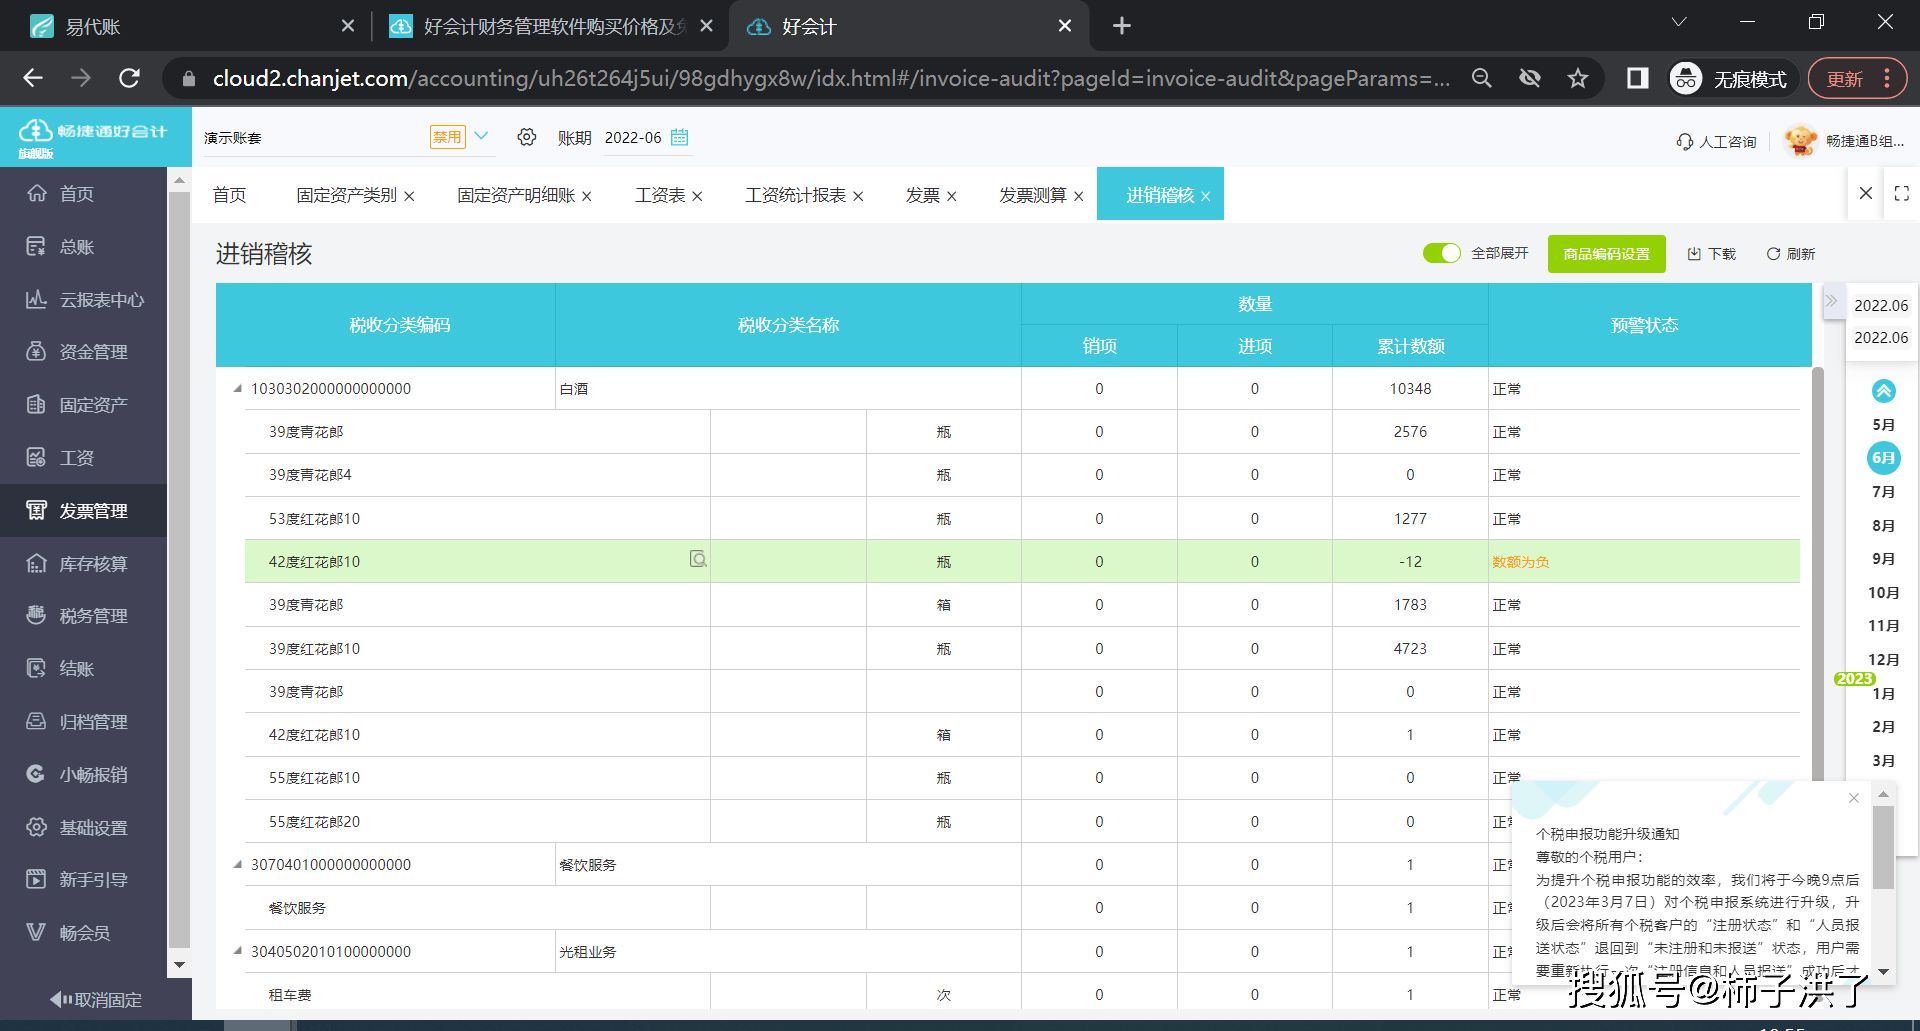Close the tax upgrade notification popup
The width and height of the screenshot is (1920, 1031).
tap(1853, 798)
